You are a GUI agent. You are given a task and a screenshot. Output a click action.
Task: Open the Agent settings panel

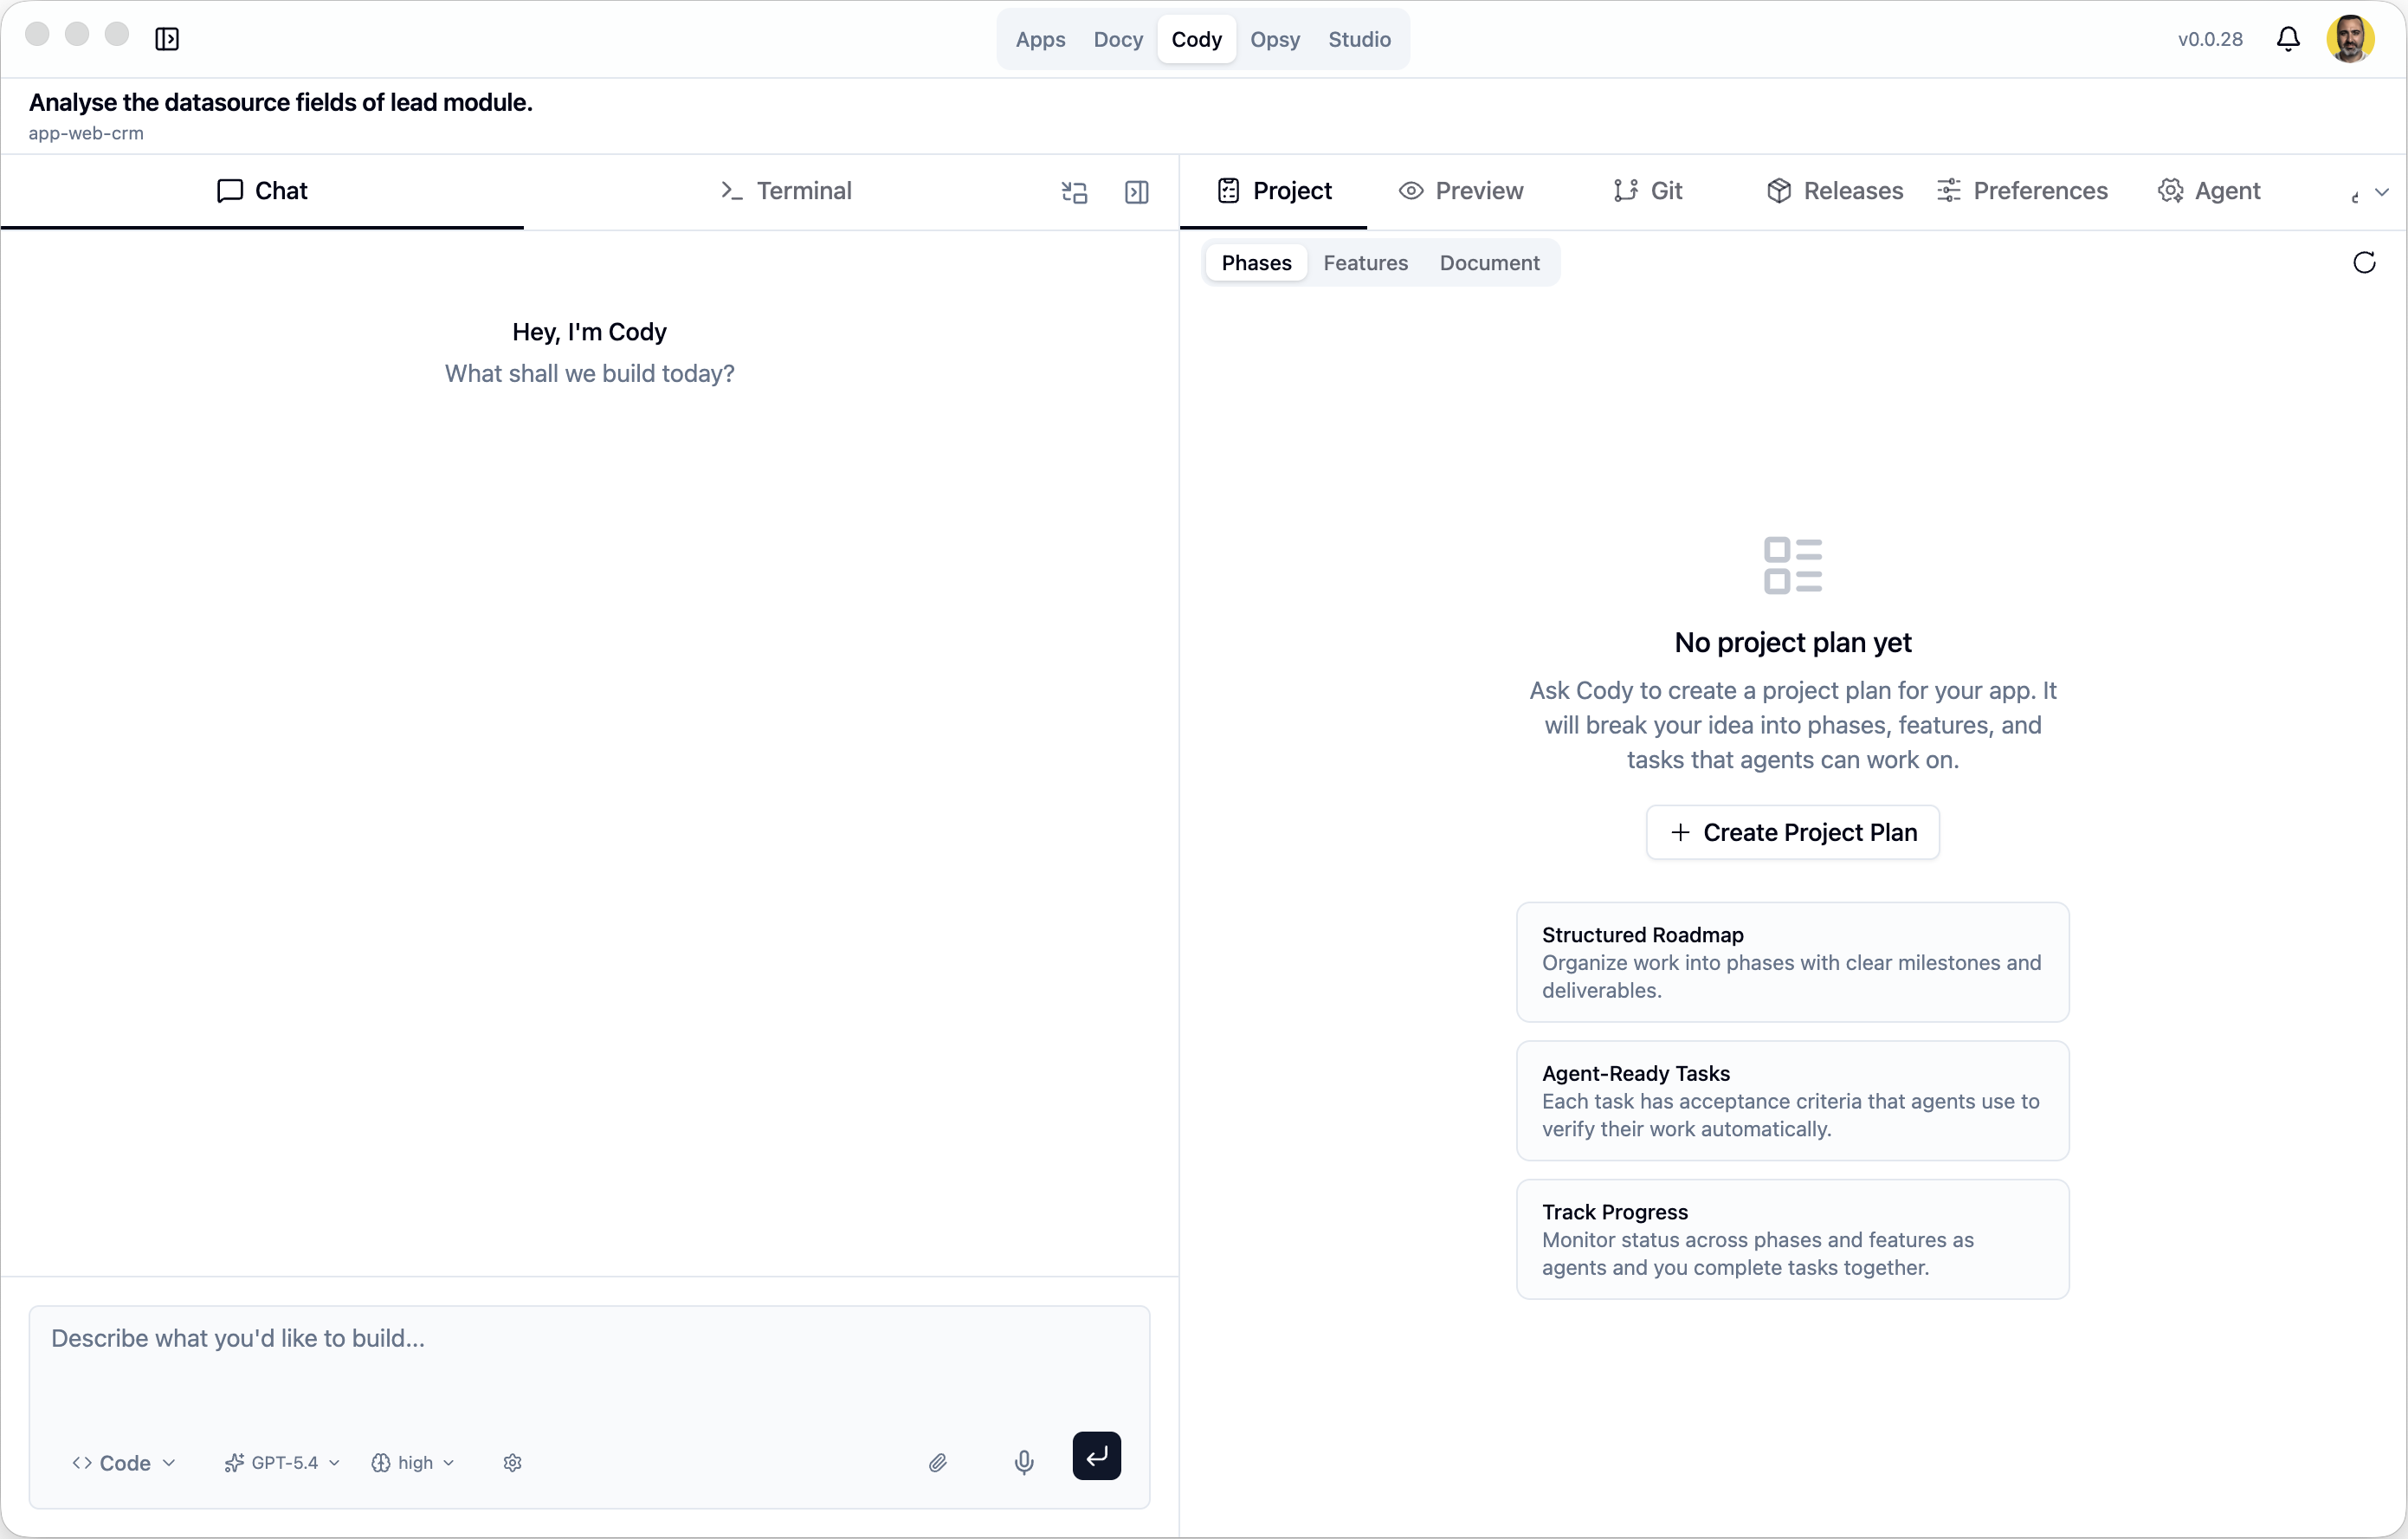2210,190
